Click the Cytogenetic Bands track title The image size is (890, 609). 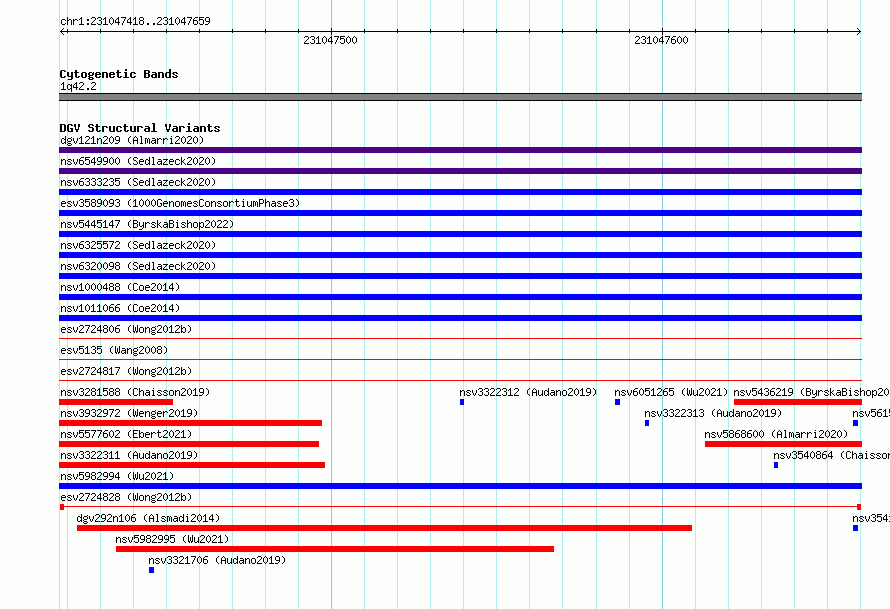pyautogui.click(x=119, y=74)
